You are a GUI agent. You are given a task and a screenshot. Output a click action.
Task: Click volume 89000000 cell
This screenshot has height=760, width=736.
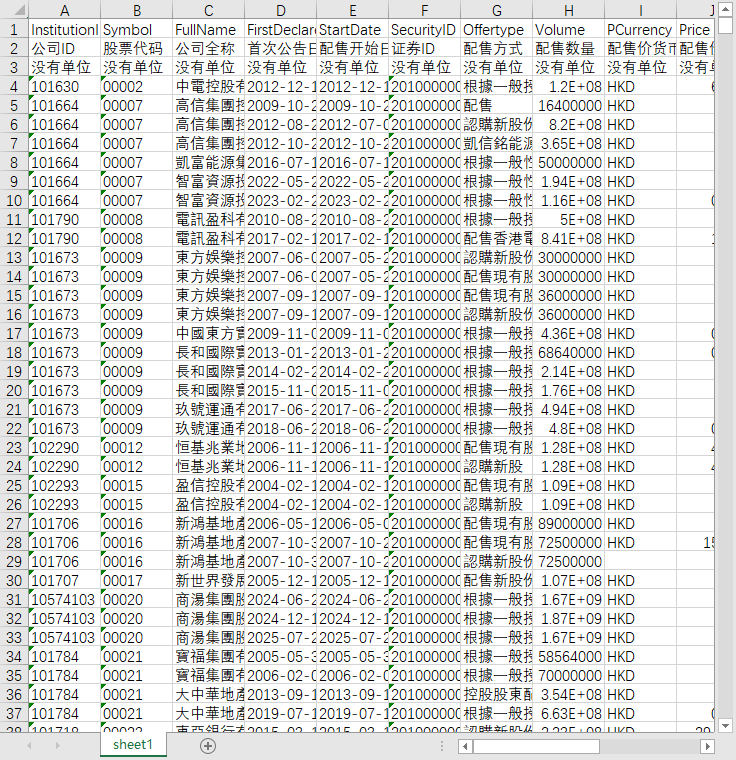pos(568,523)
